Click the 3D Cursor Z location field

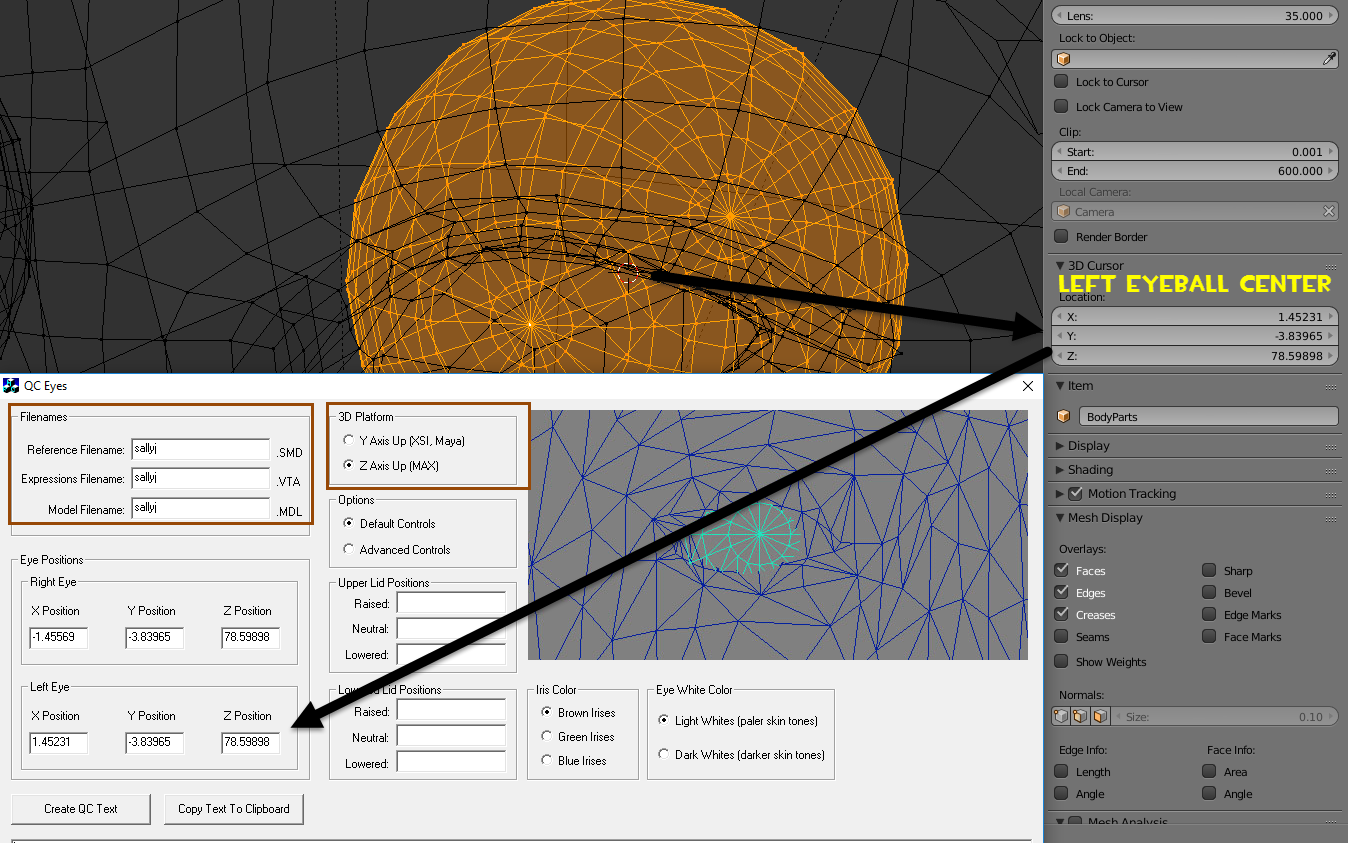click(1195, 356)
